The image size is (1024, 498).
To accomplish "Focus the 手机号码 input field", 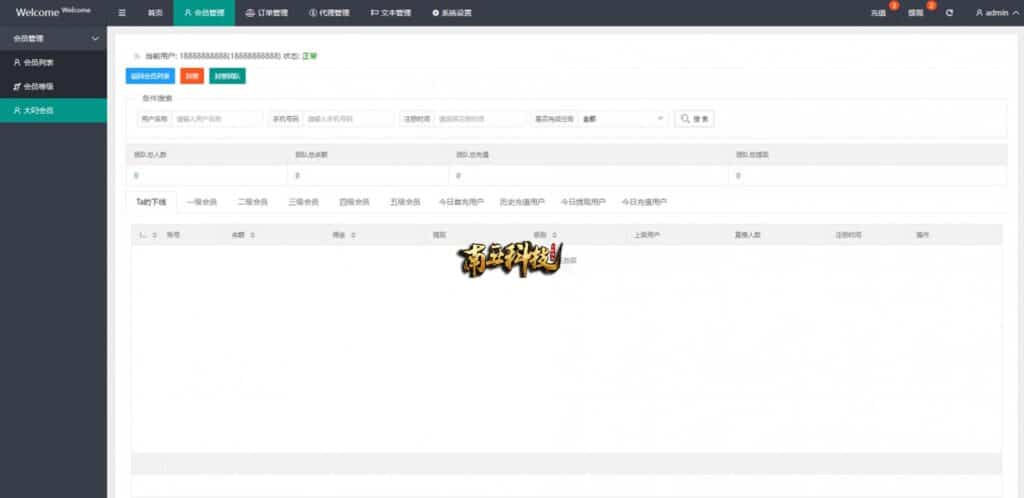I will [348, 119].
